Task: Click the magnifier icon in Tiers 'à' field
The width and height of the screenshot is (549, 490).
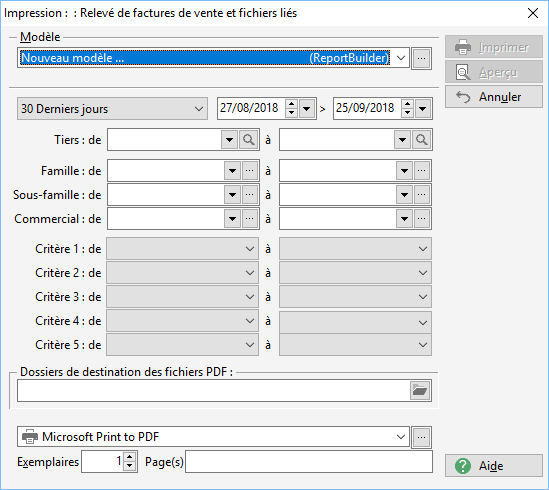Action: coord(422,140)
